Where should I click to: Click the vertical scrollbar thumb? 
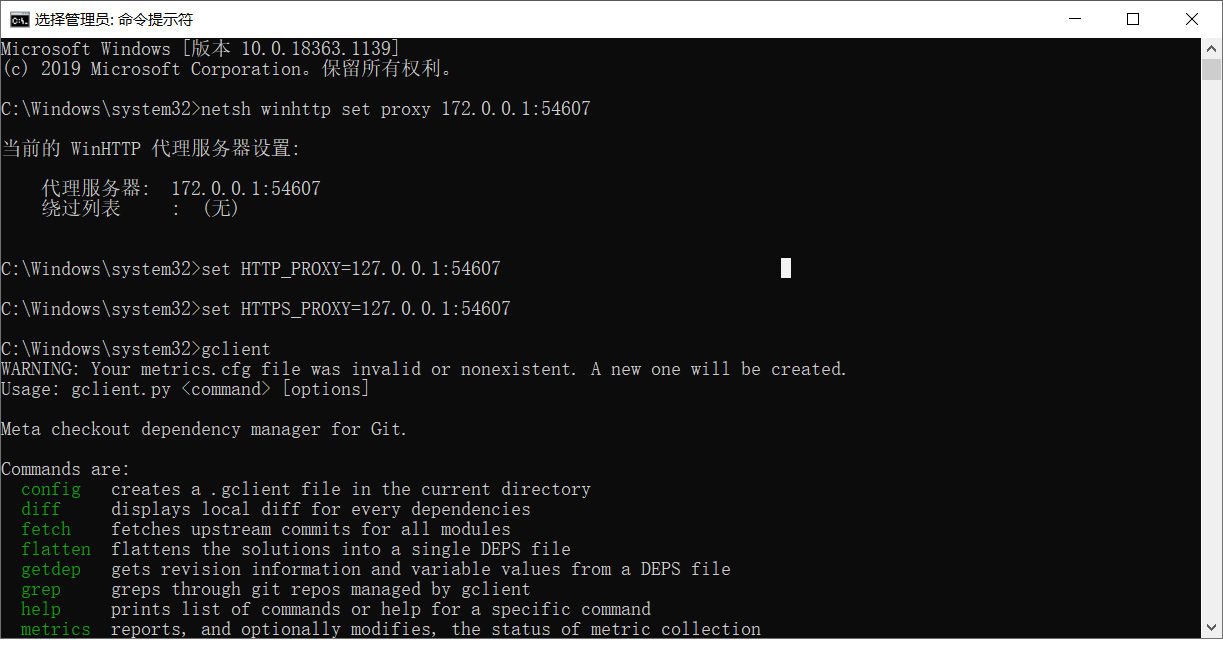pos(1211,69)
